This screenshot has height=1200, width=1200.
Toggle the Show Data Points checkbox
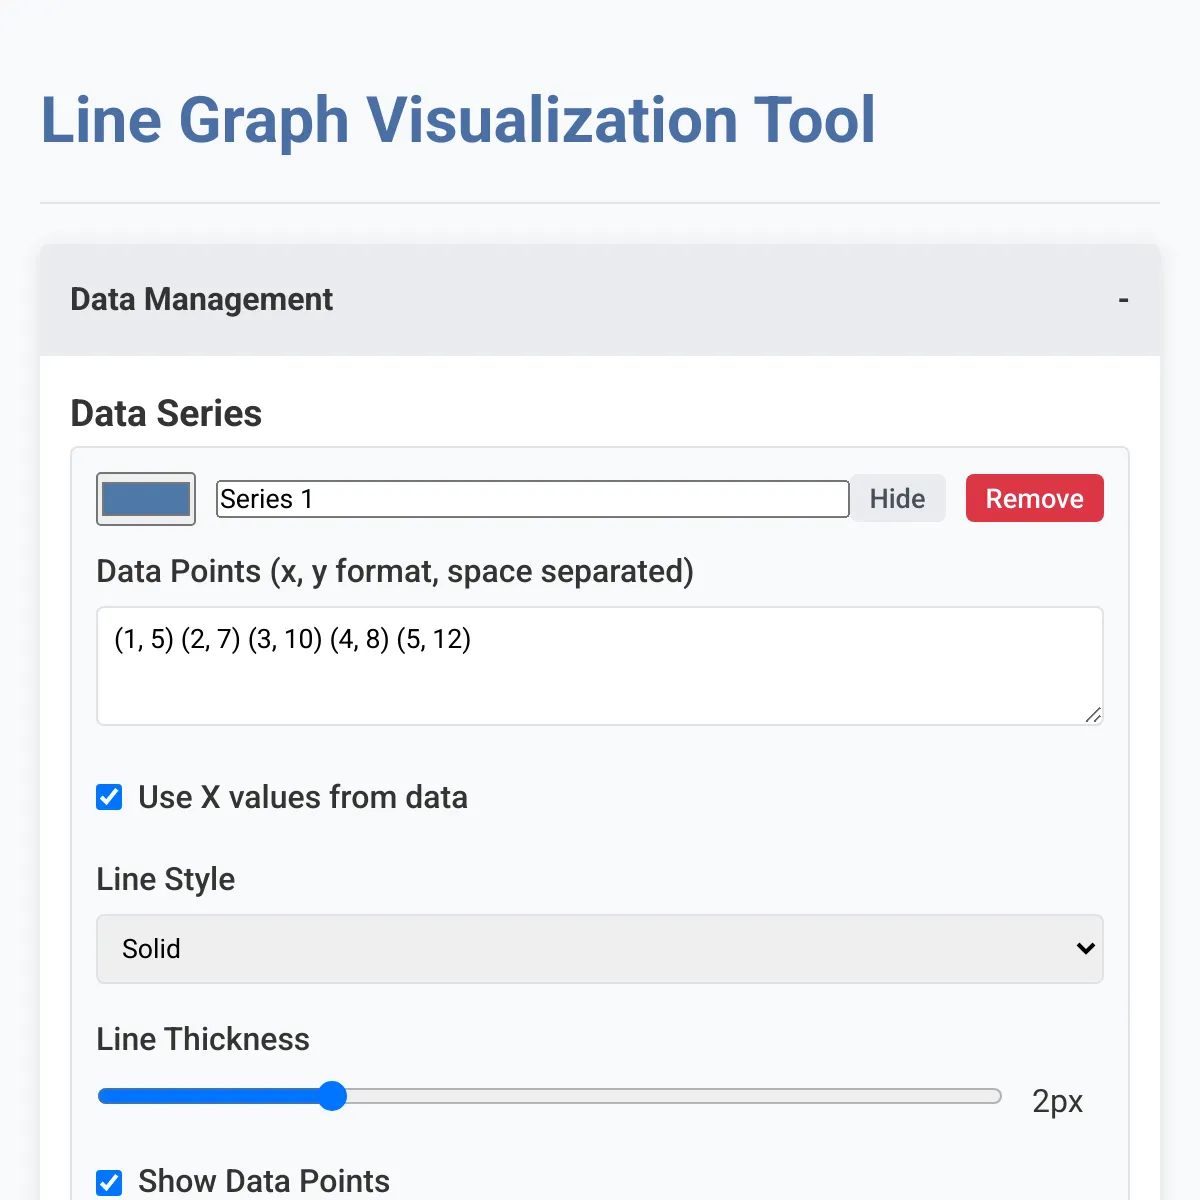tap(109, 1183)
